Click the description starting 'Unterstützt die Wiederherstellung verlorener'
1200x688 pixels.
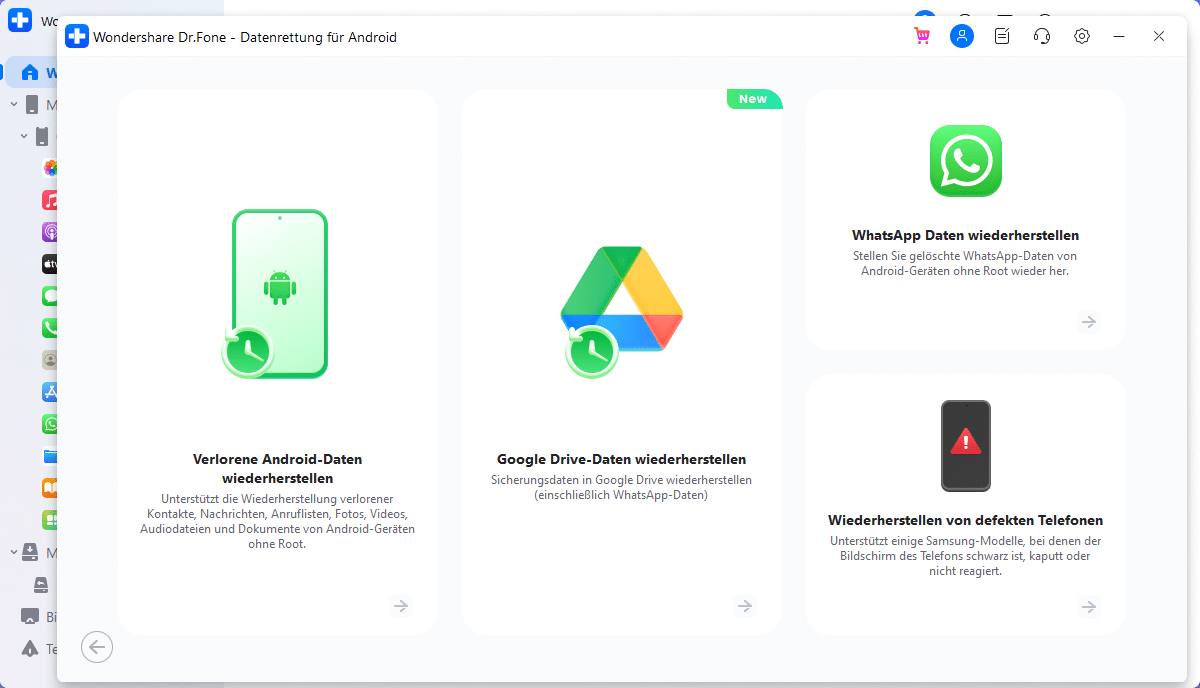[x=278, y=521]
